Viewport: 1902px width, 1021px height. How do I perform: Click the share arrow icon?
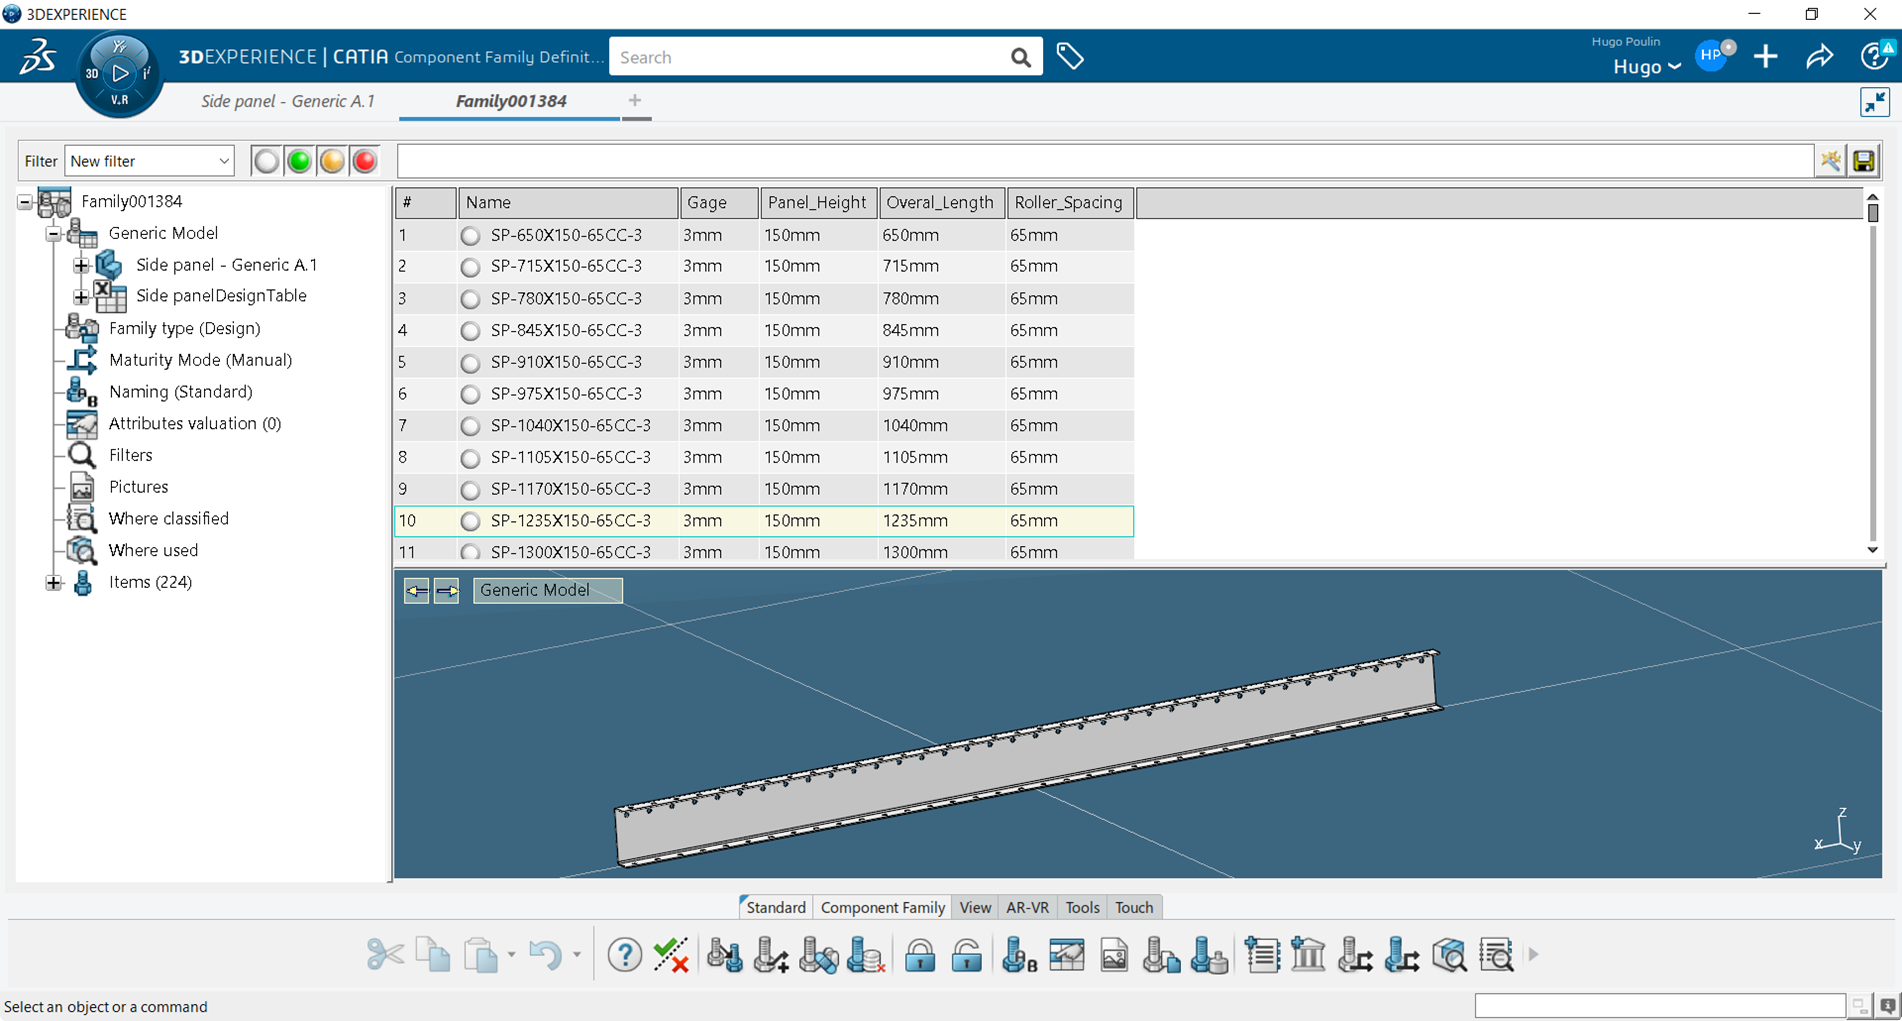click(x=1819, y=57)
